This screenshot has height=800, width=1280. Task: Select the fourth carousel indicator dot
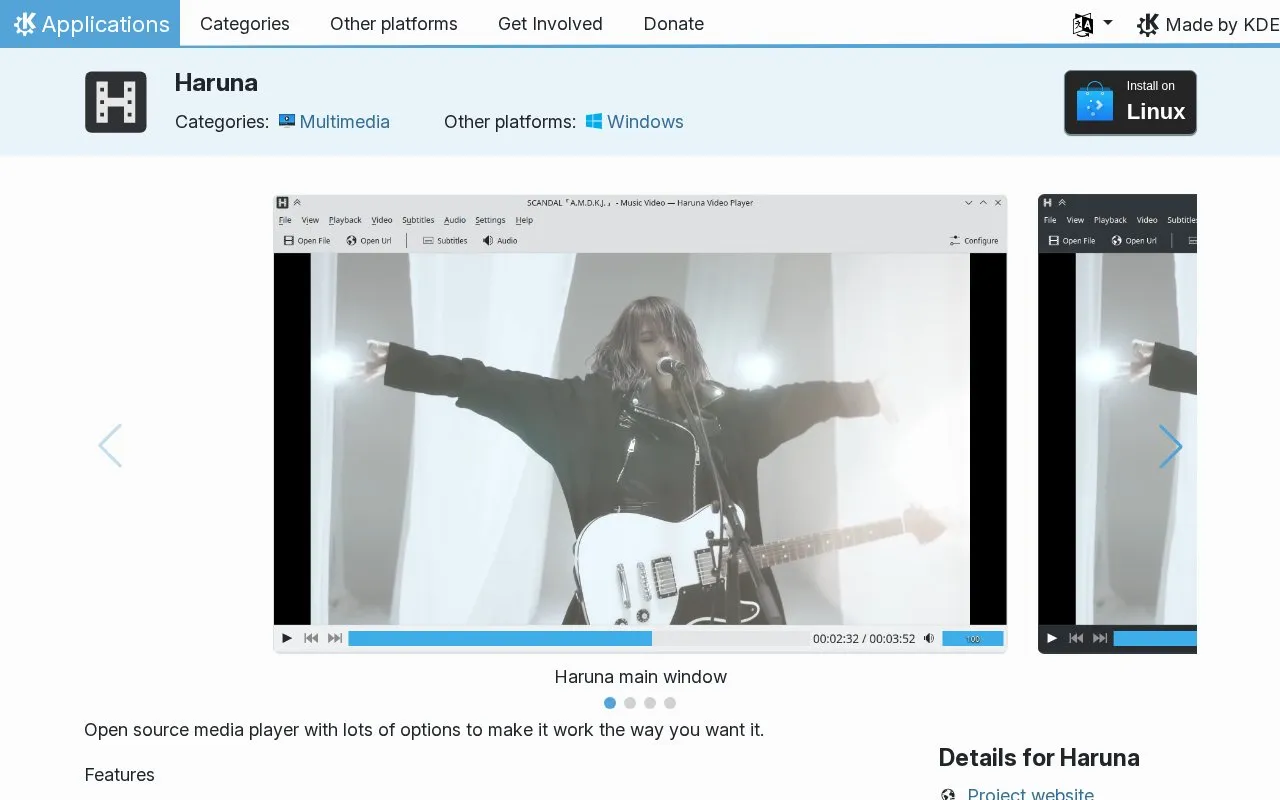click(670, 703)
